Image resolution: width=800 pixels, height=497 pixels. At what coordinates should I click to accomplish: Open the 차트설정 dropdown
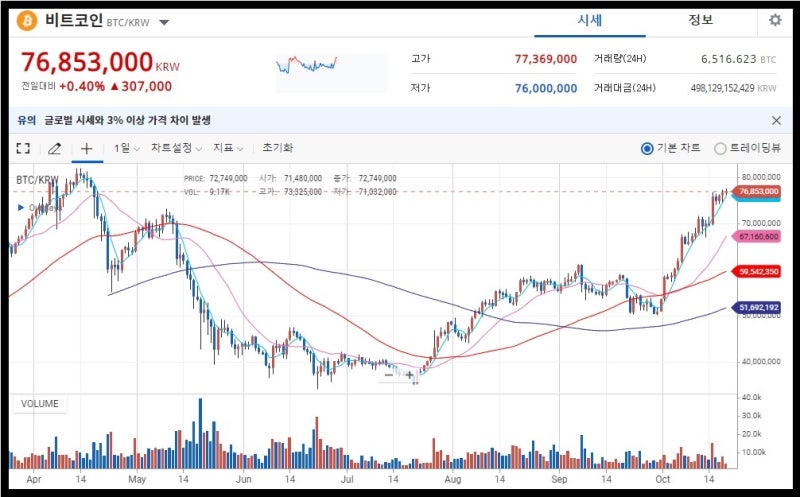point(176,148)
